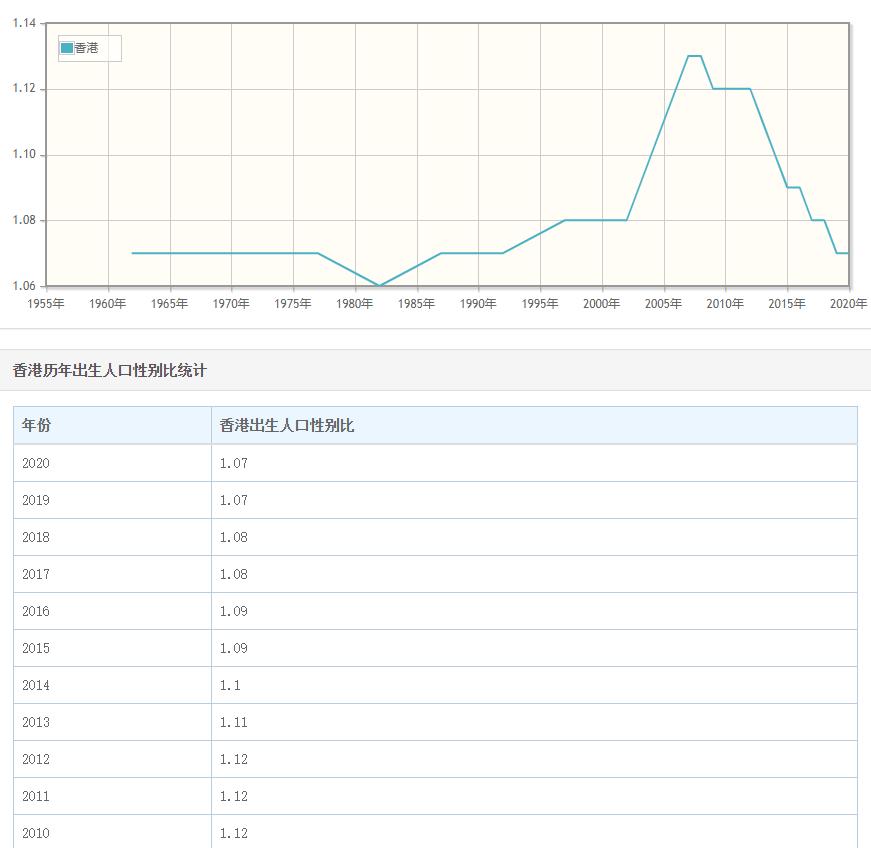Click the 香港历年出生人口性别比统计 section heading
The width and height of the screenshot is (871, 848).
[x=110, y=370]
